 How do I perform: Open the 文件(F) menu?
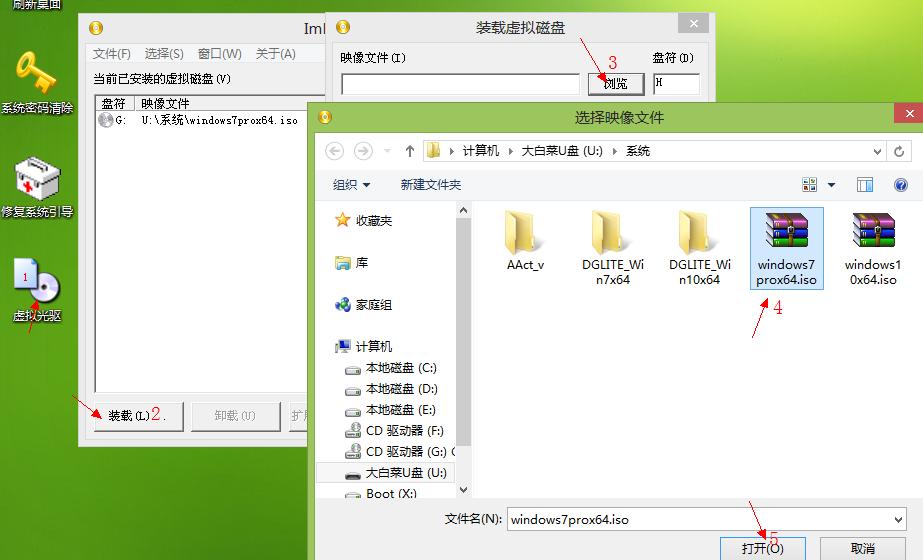tap(111, 54)
